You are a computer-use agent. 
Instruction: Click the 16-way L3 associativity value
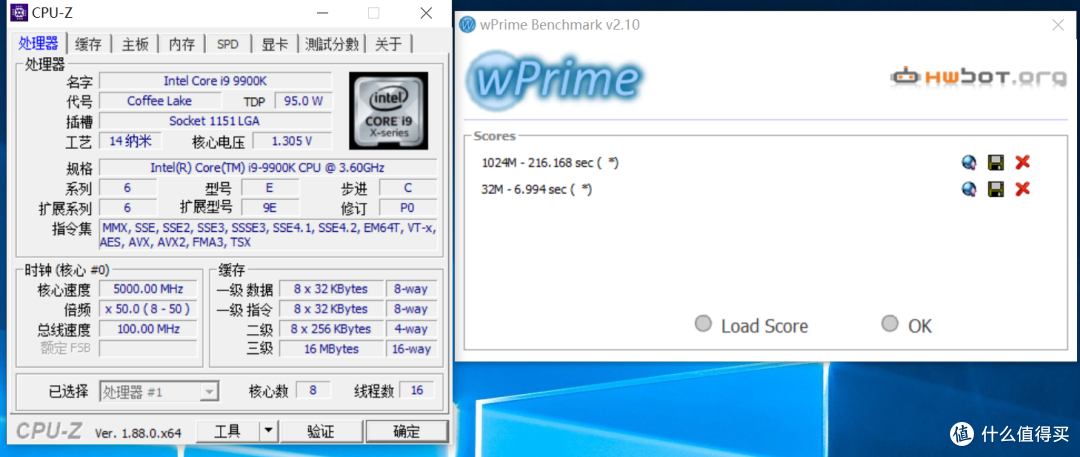[411, 349]
